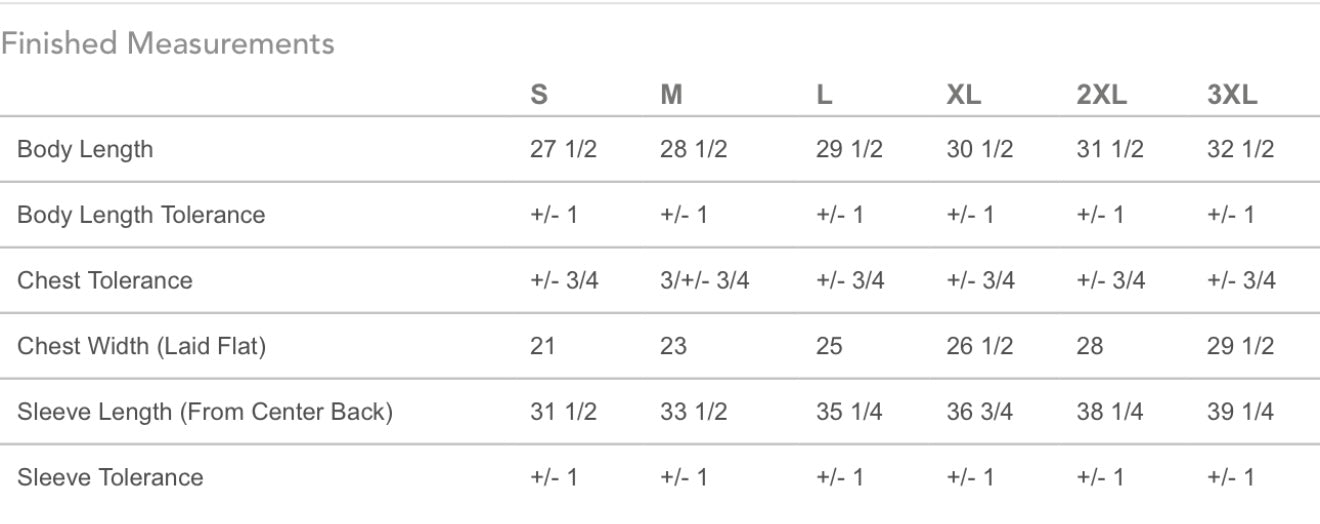Screen dimensions: 1320x524
Task: Select the 3XL size column header
Action: pyautogui.click(x=1232, y=95)
